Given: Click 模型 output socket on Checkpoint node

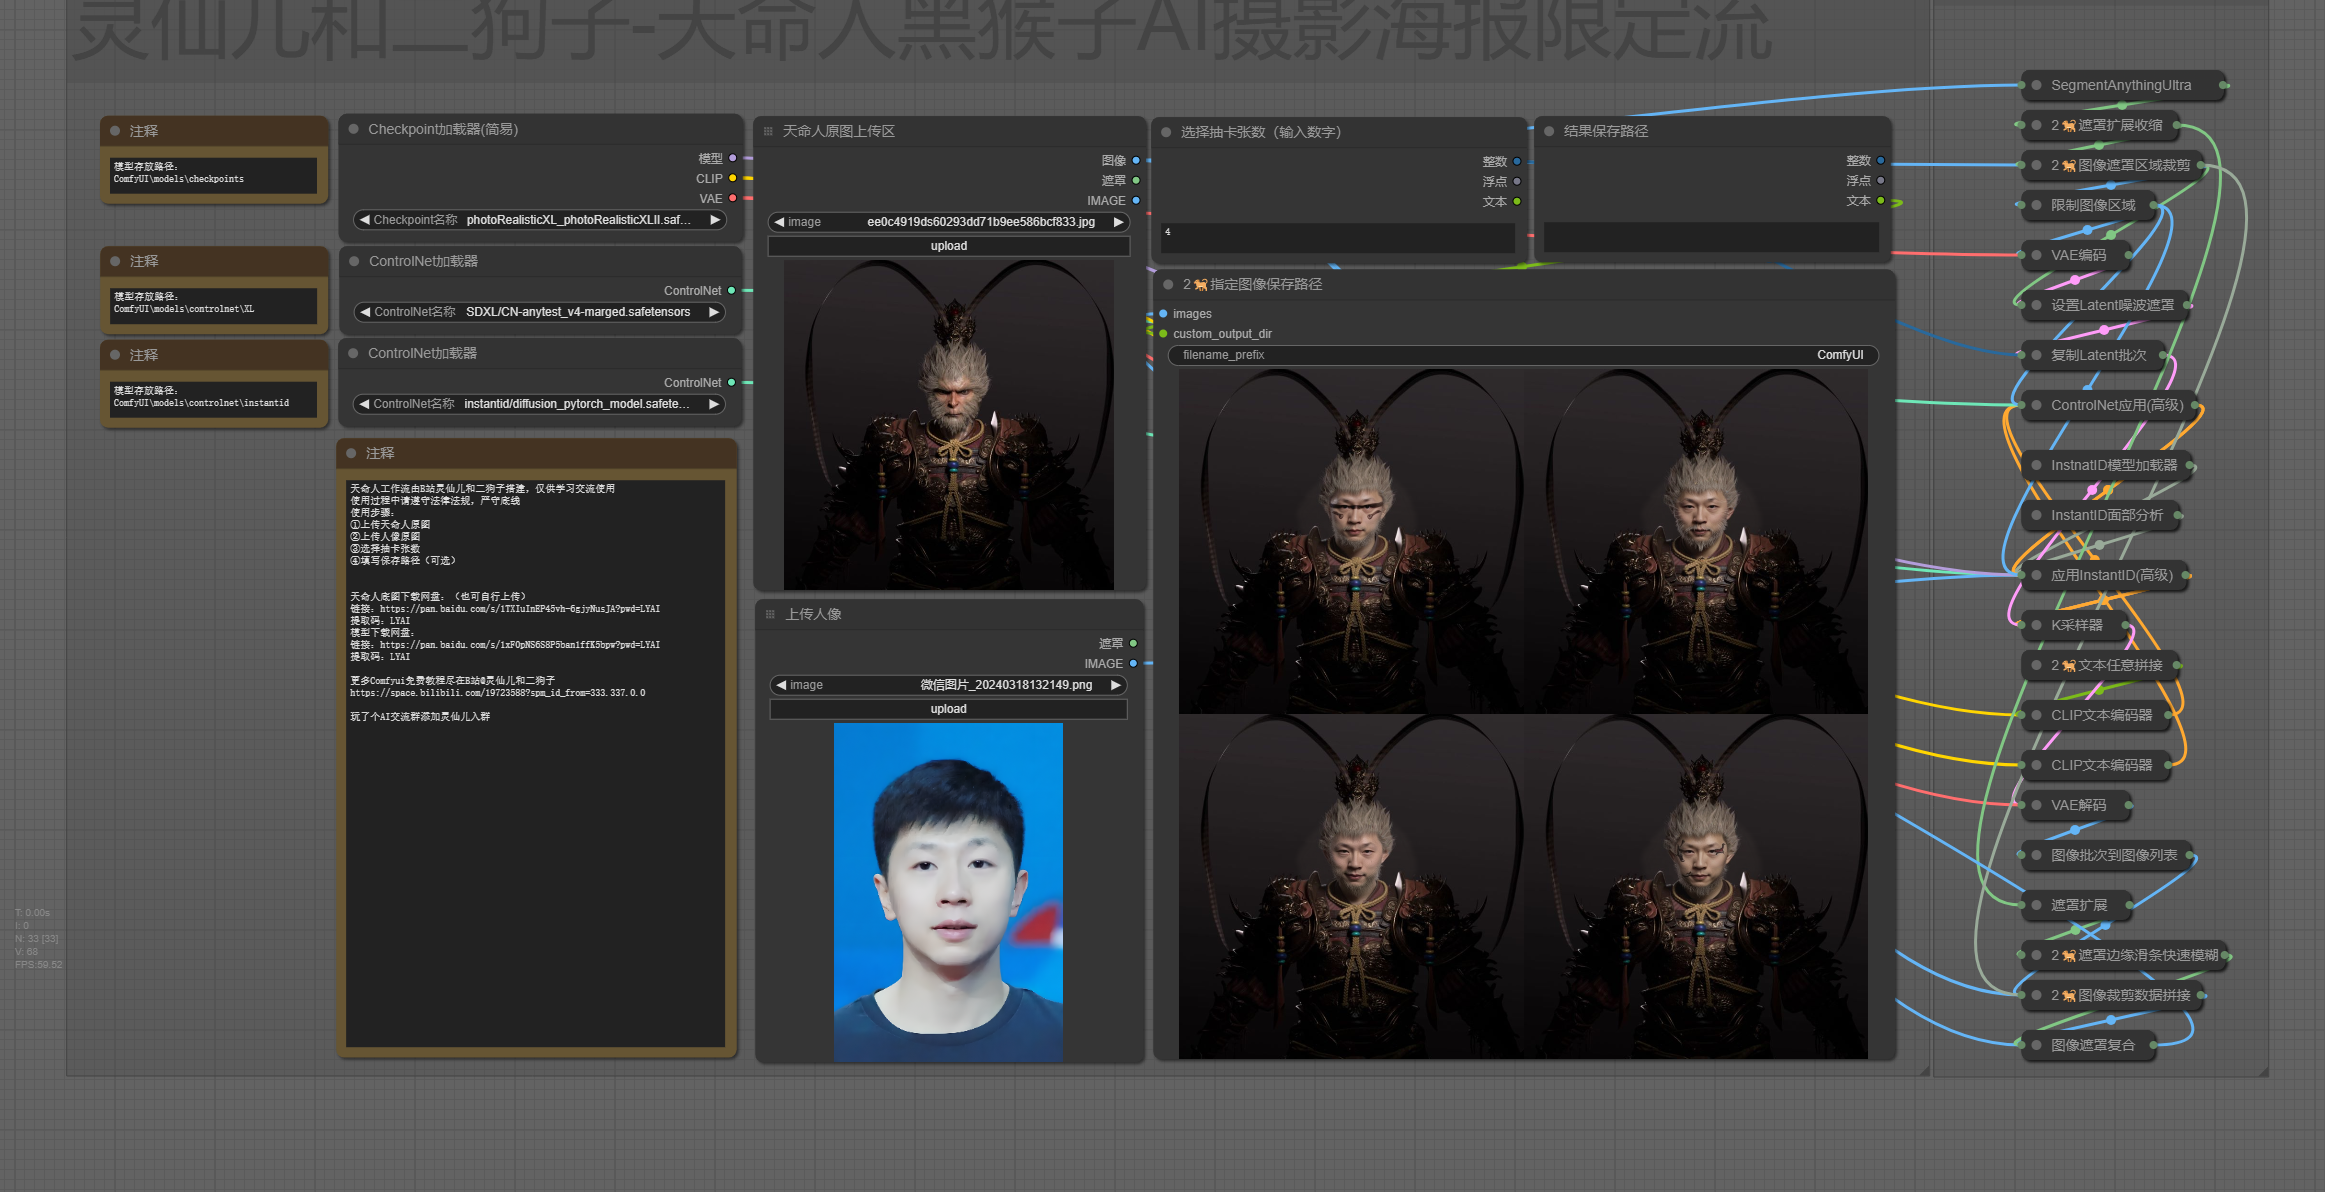Looking at the screenshot, I should [x=733, y=158].
